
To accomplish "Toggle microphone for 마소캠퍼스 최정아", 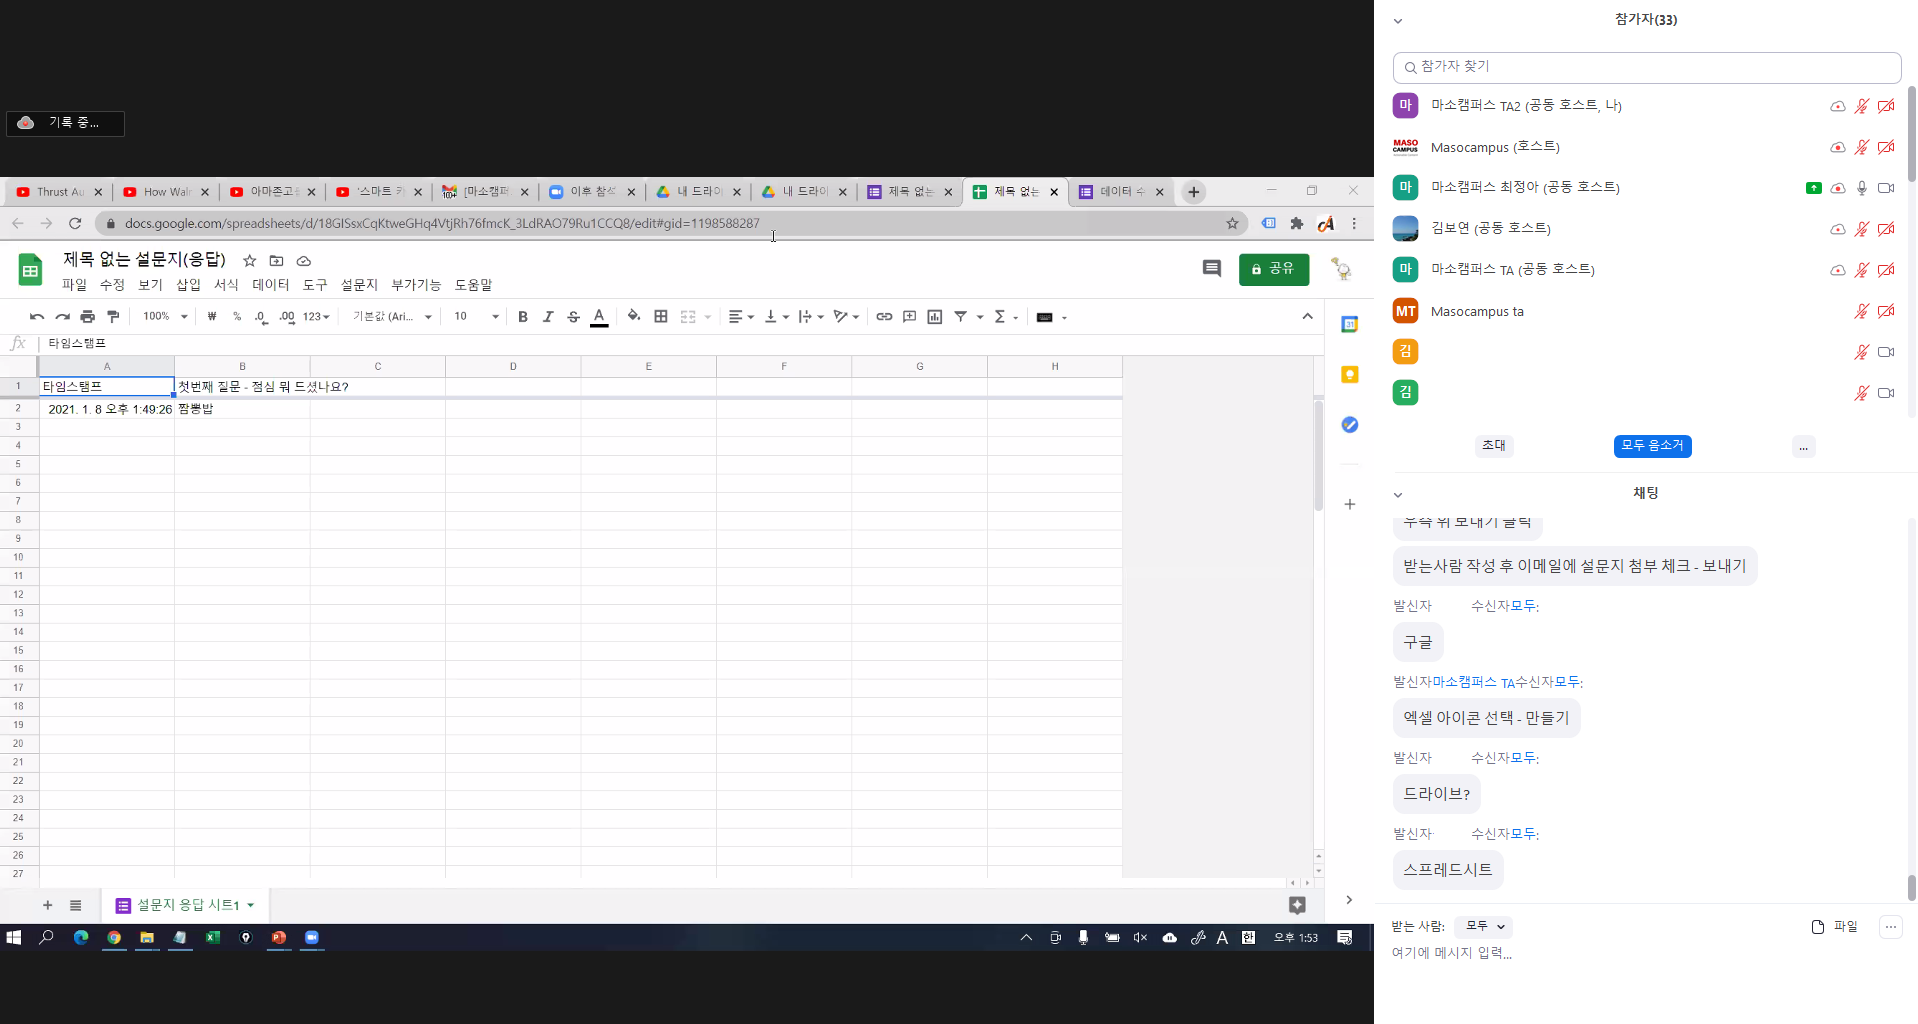I will 1861,188.
